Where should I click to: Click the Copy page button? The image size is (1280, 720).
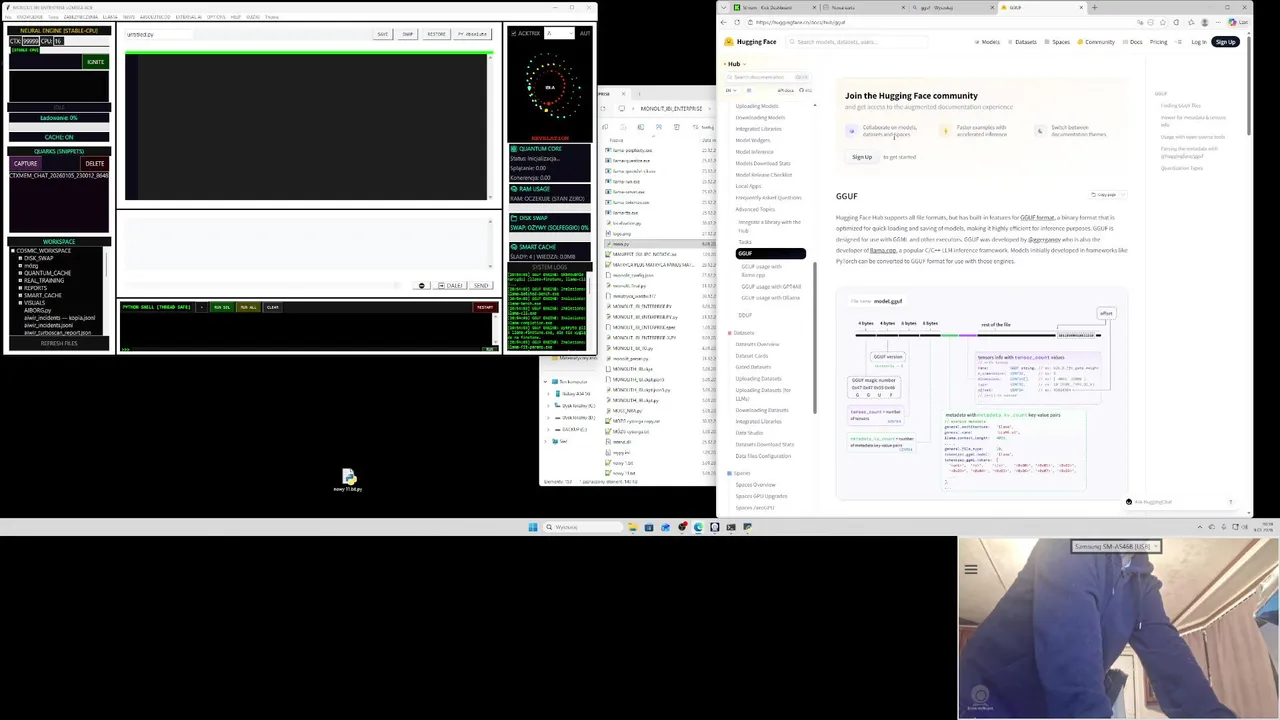(1105, 195)
